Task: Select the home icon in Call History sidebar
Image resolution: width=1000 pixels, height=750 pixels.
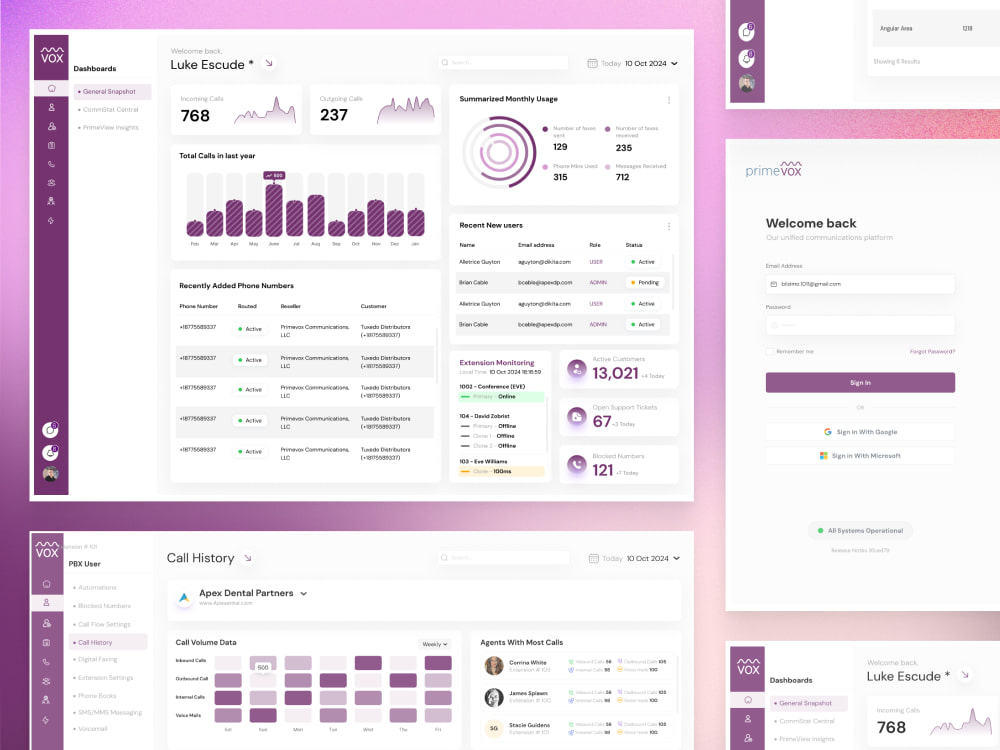Action: point(47,584)
